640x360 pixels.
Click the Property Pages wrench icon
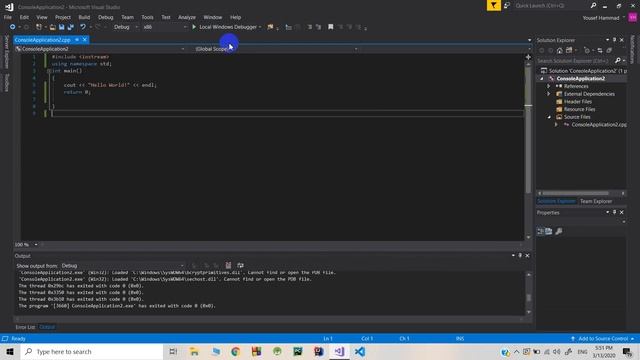click(x=559, y=231)
